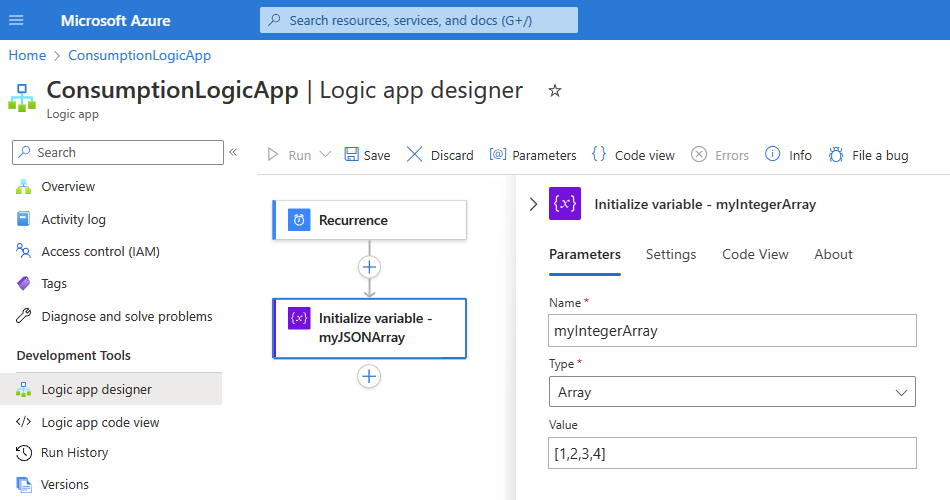The width and height of the screenshot is (950, 500).
Task: Open the Type dropdown set to Array
Action: click(x=732, y=392)
